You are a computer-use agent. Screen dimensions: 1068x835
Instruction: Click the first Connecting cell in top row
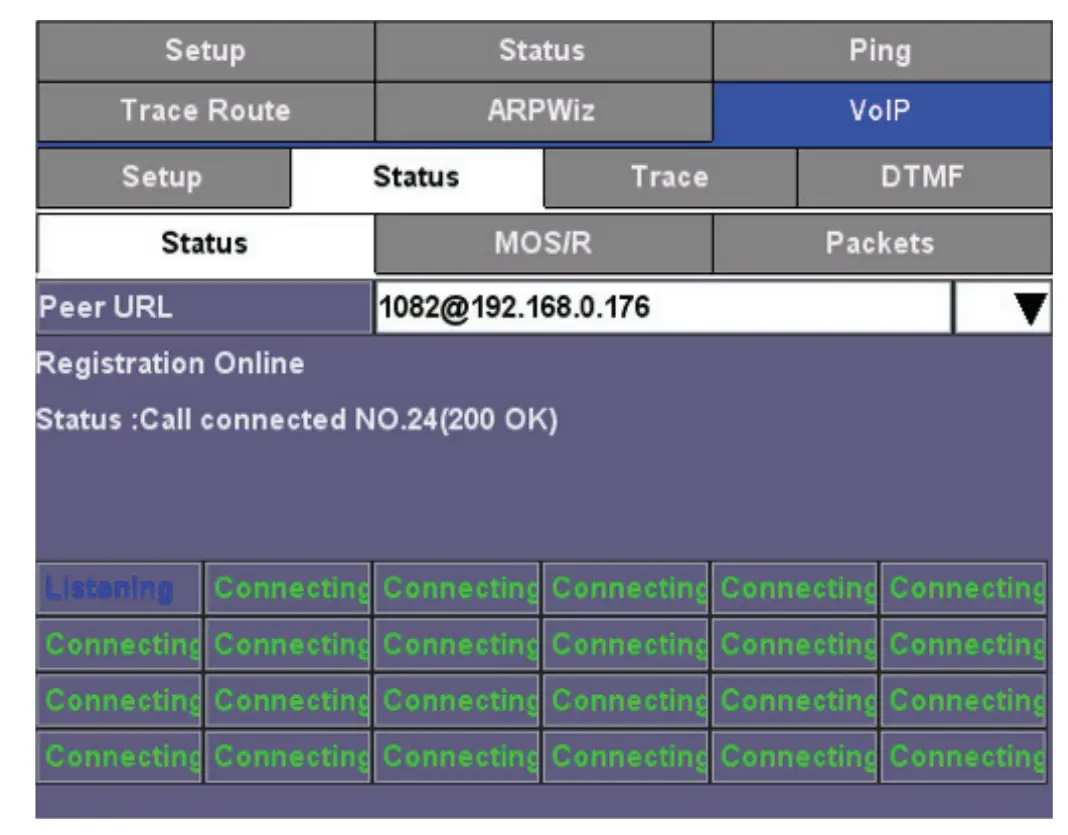287,590
